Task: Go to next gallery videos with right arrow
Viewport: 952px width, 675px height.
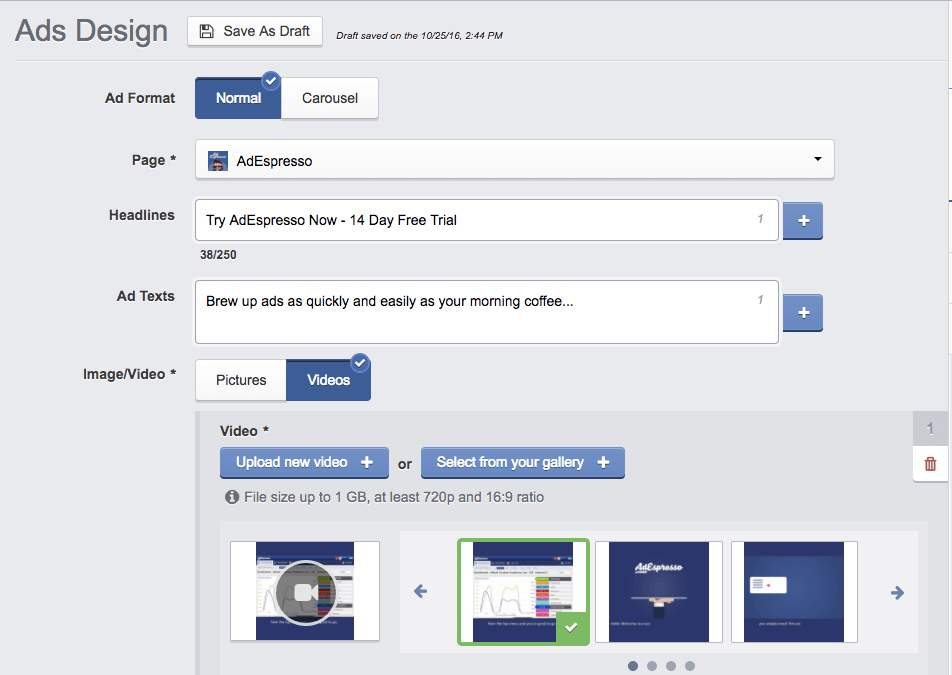Action: (x=897, y=592)
